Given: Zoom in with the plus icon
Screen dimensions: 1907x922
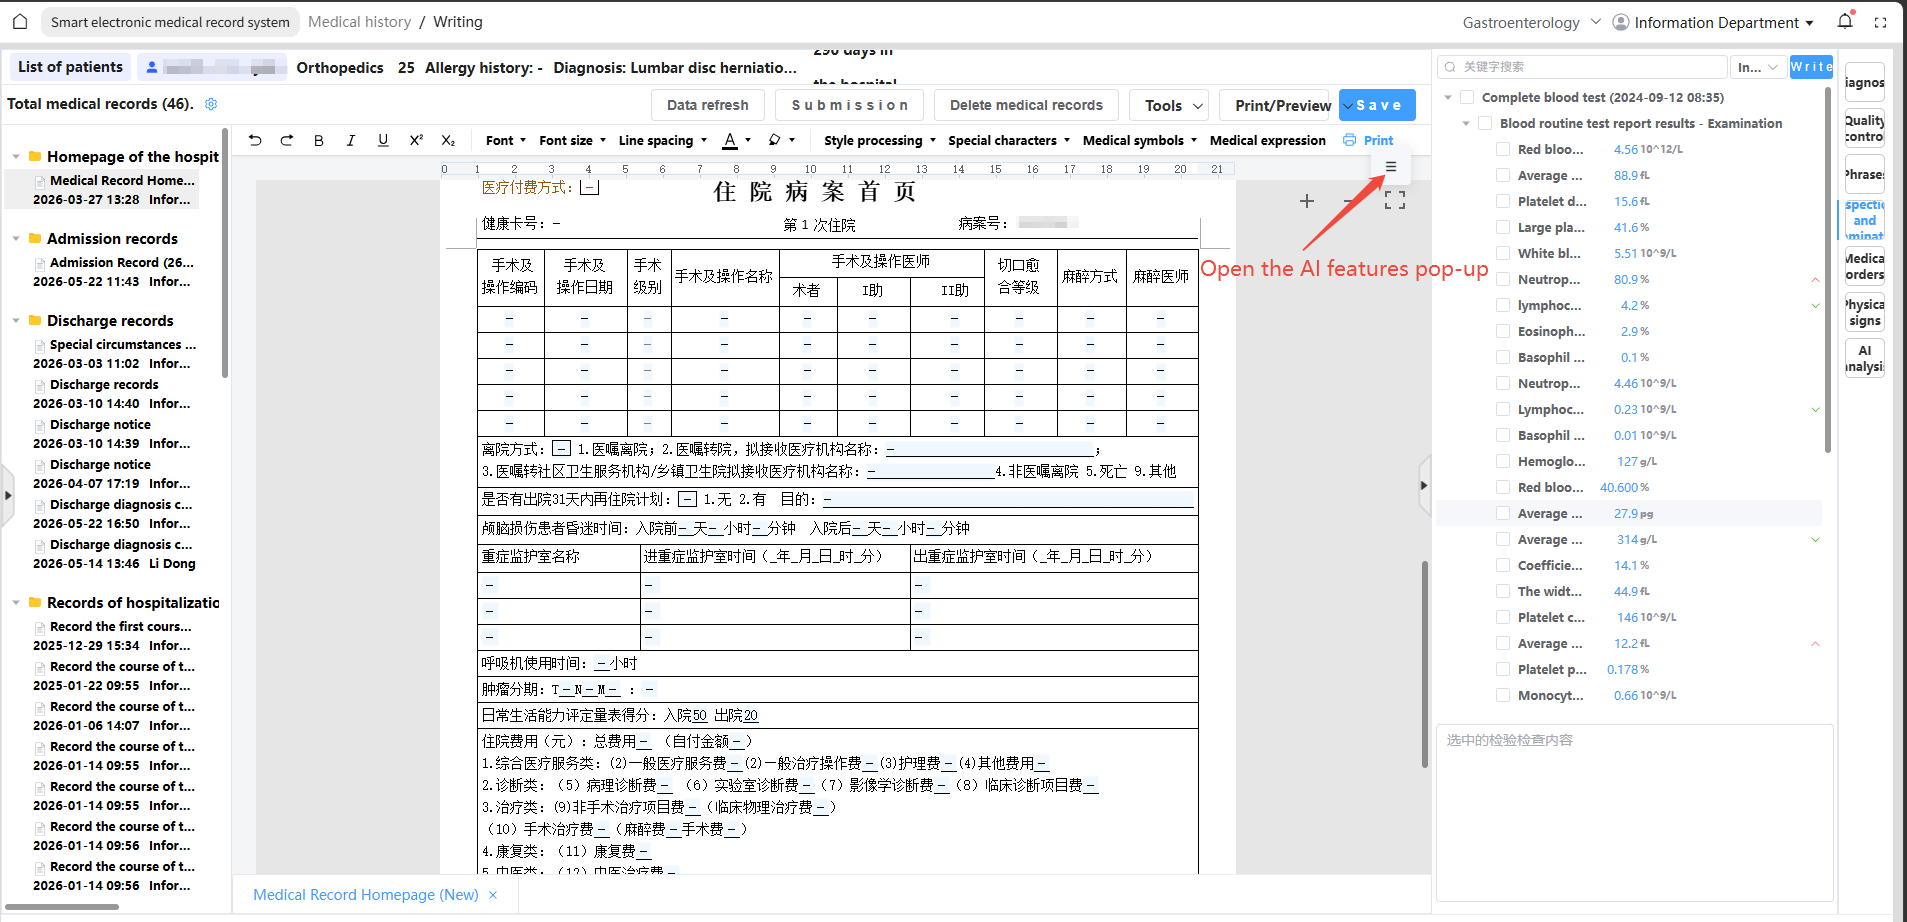Looking at the screenshot, I should [x=1306, y=201].
